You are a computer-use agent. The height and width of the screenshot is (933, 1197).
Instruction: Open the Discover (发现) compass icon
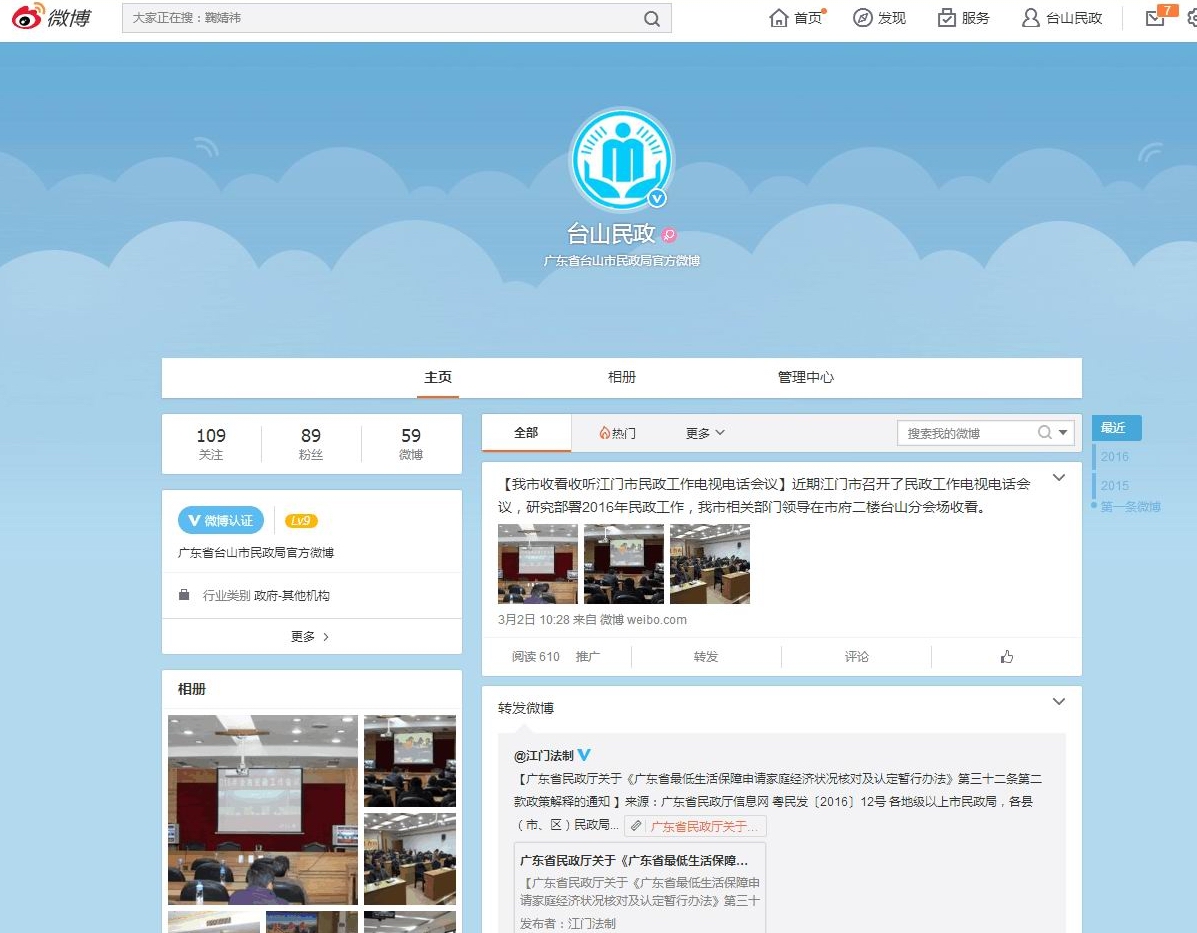coord(863,18)
